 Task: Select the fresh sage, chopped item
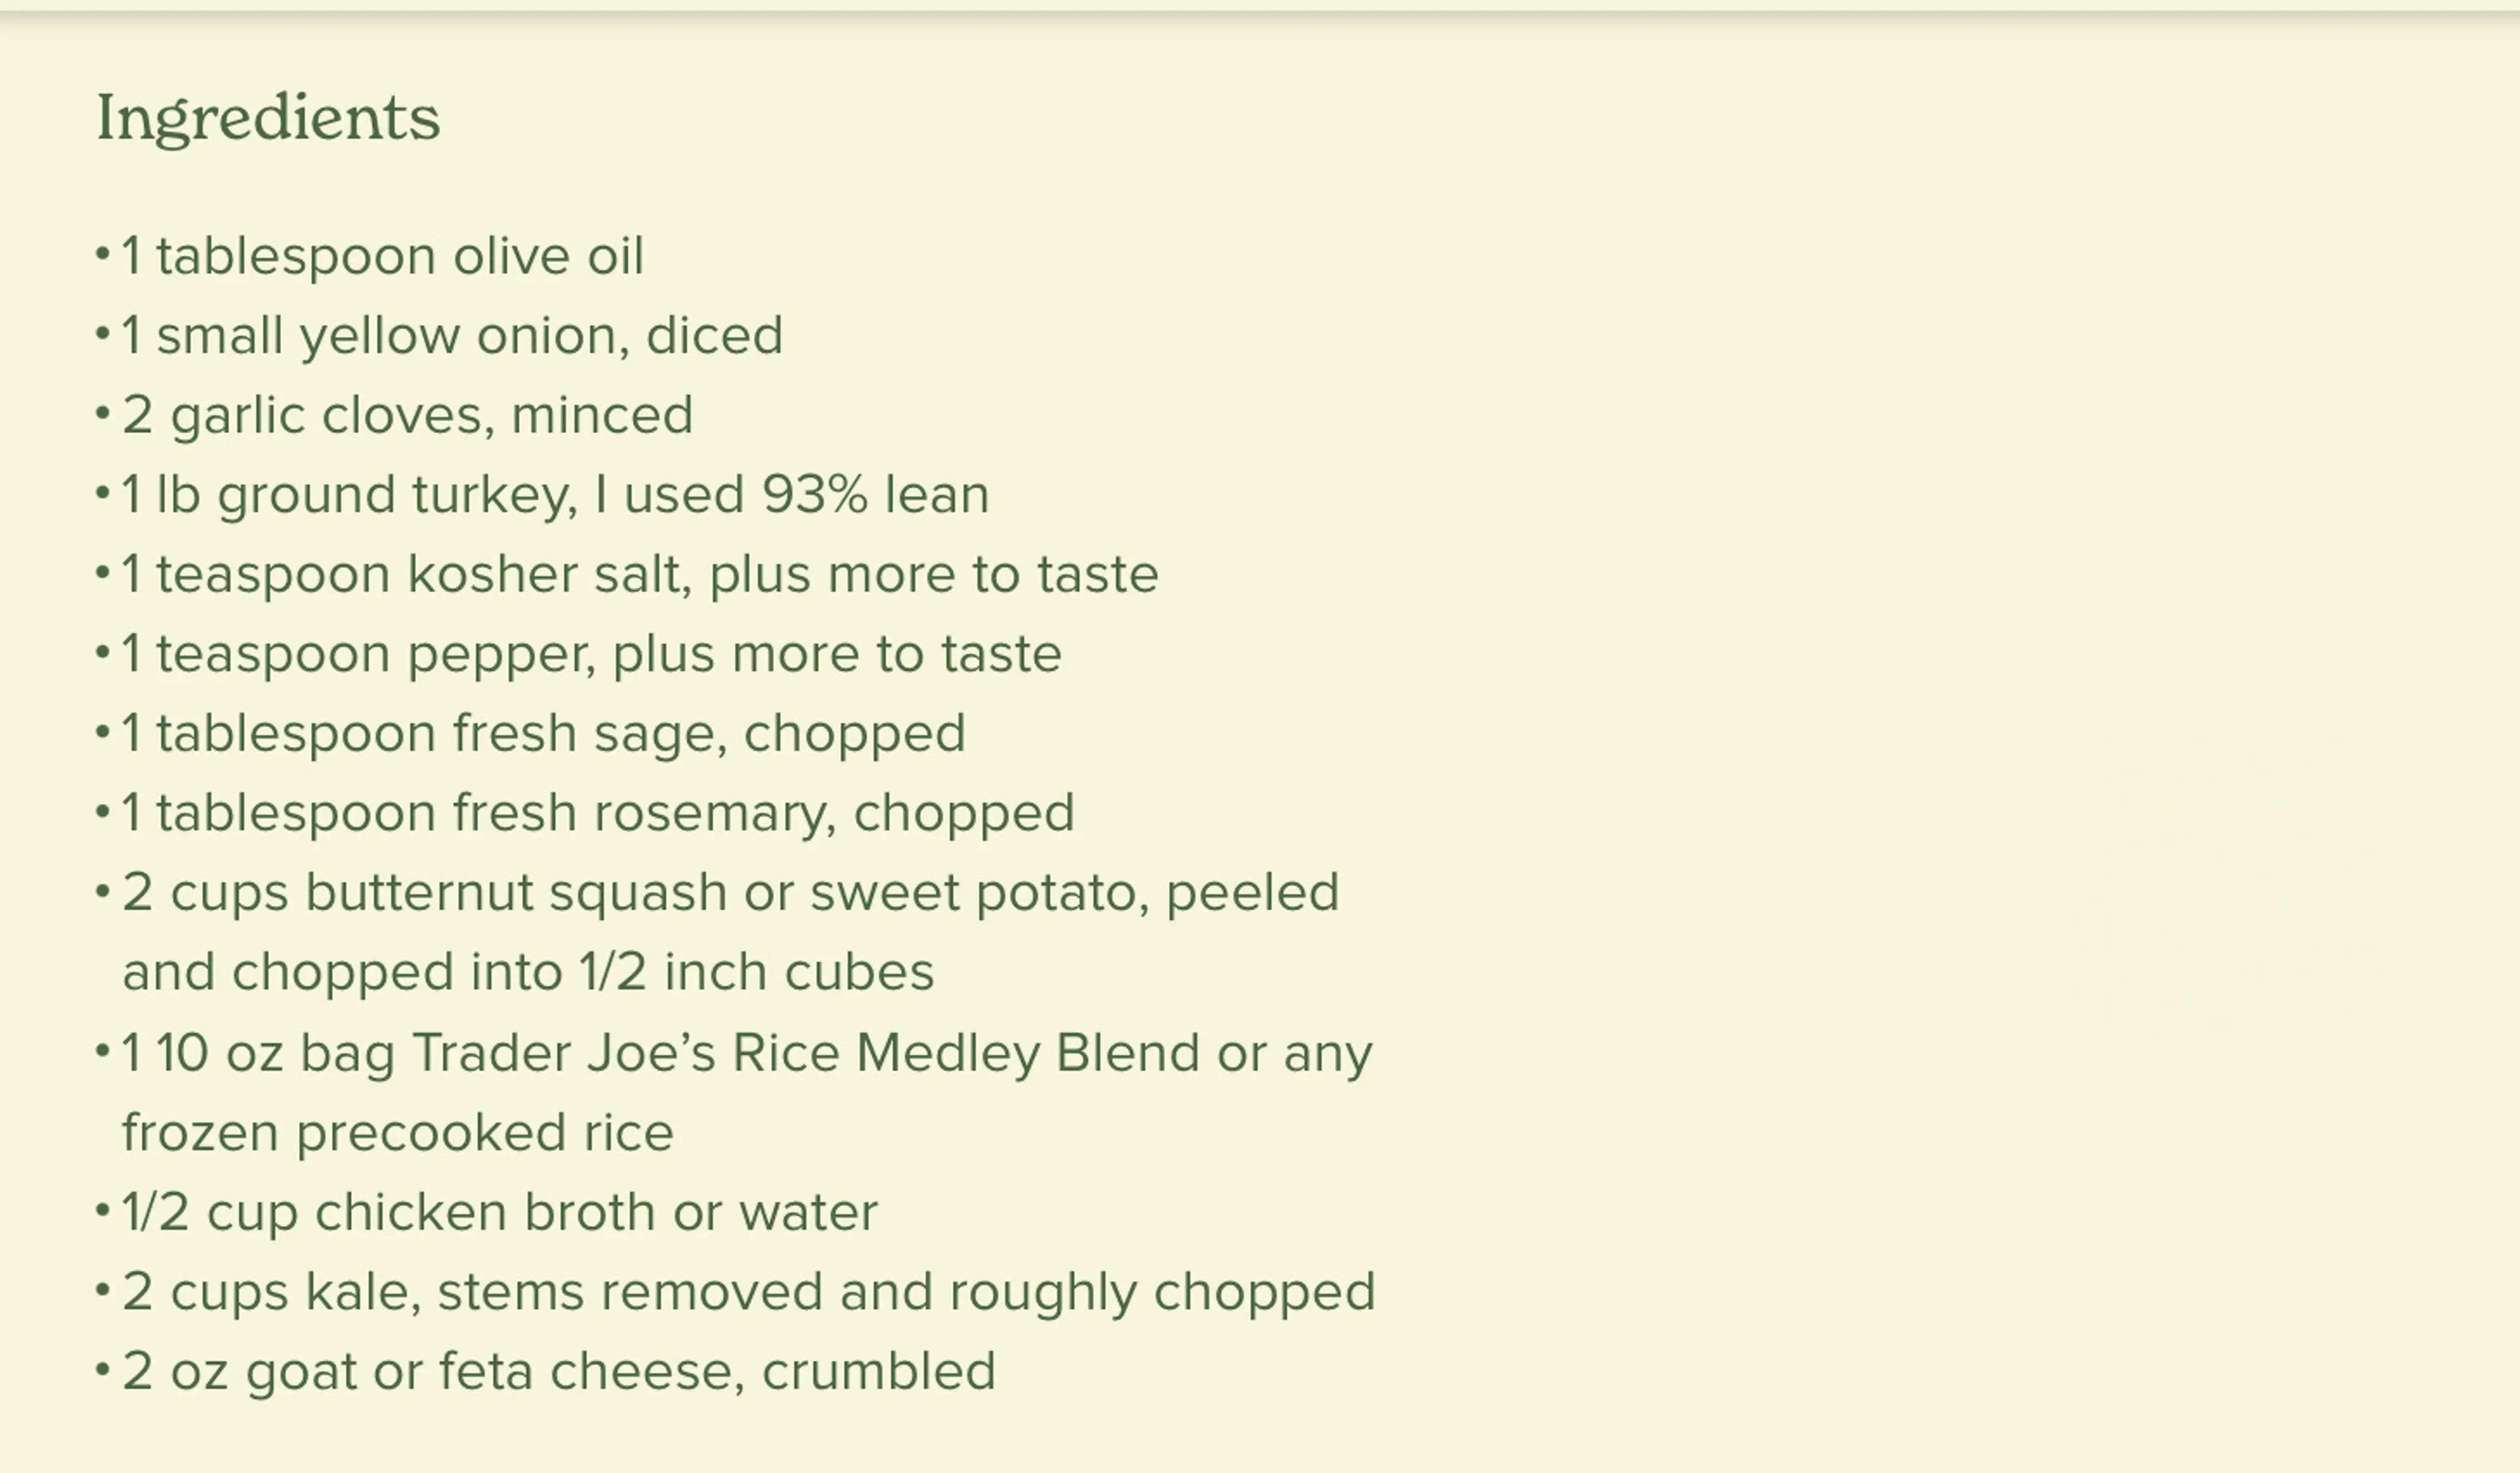(x=543, y=733)
